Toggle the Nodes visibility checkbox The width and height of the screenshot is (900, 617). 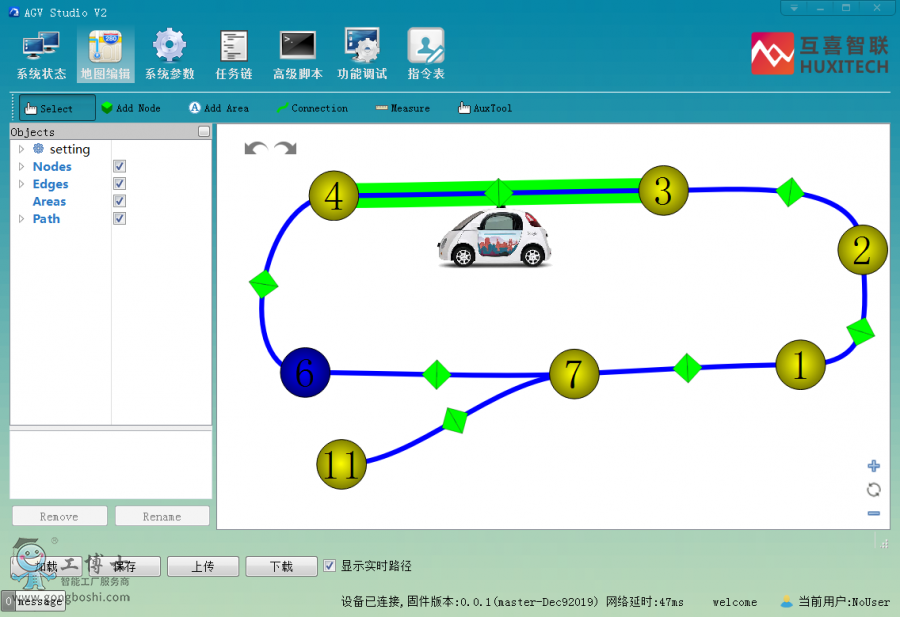[120, 167]
